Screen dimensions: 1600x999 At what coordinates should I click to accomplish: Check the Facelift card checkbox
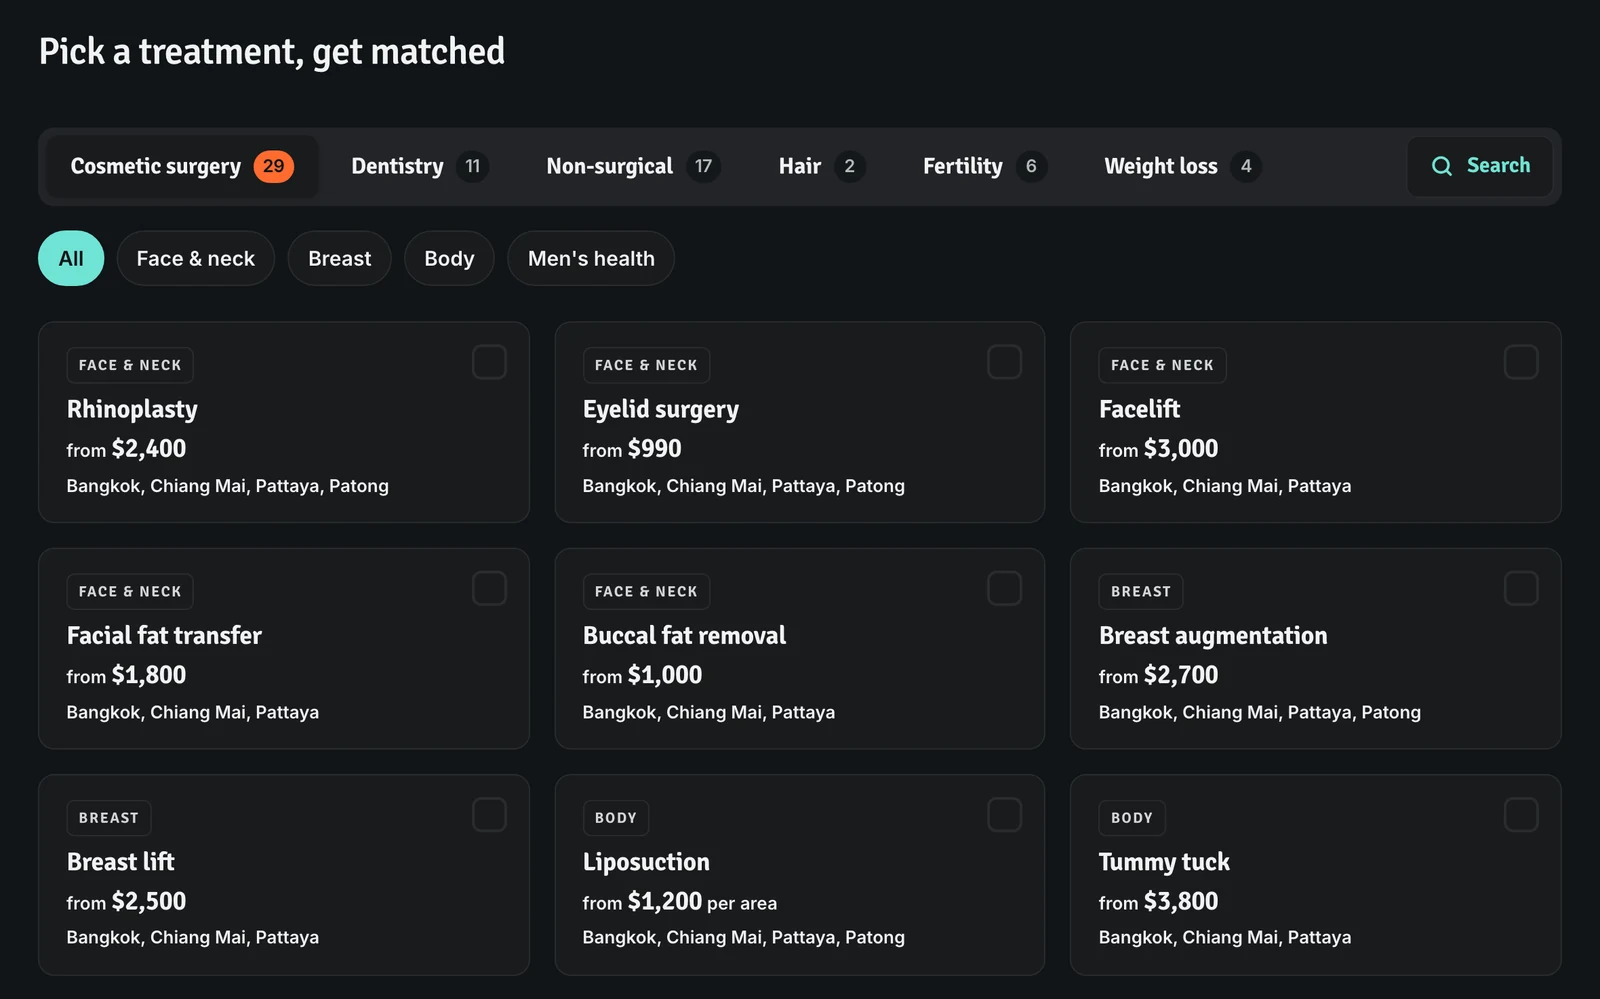tap(1521, 362)
